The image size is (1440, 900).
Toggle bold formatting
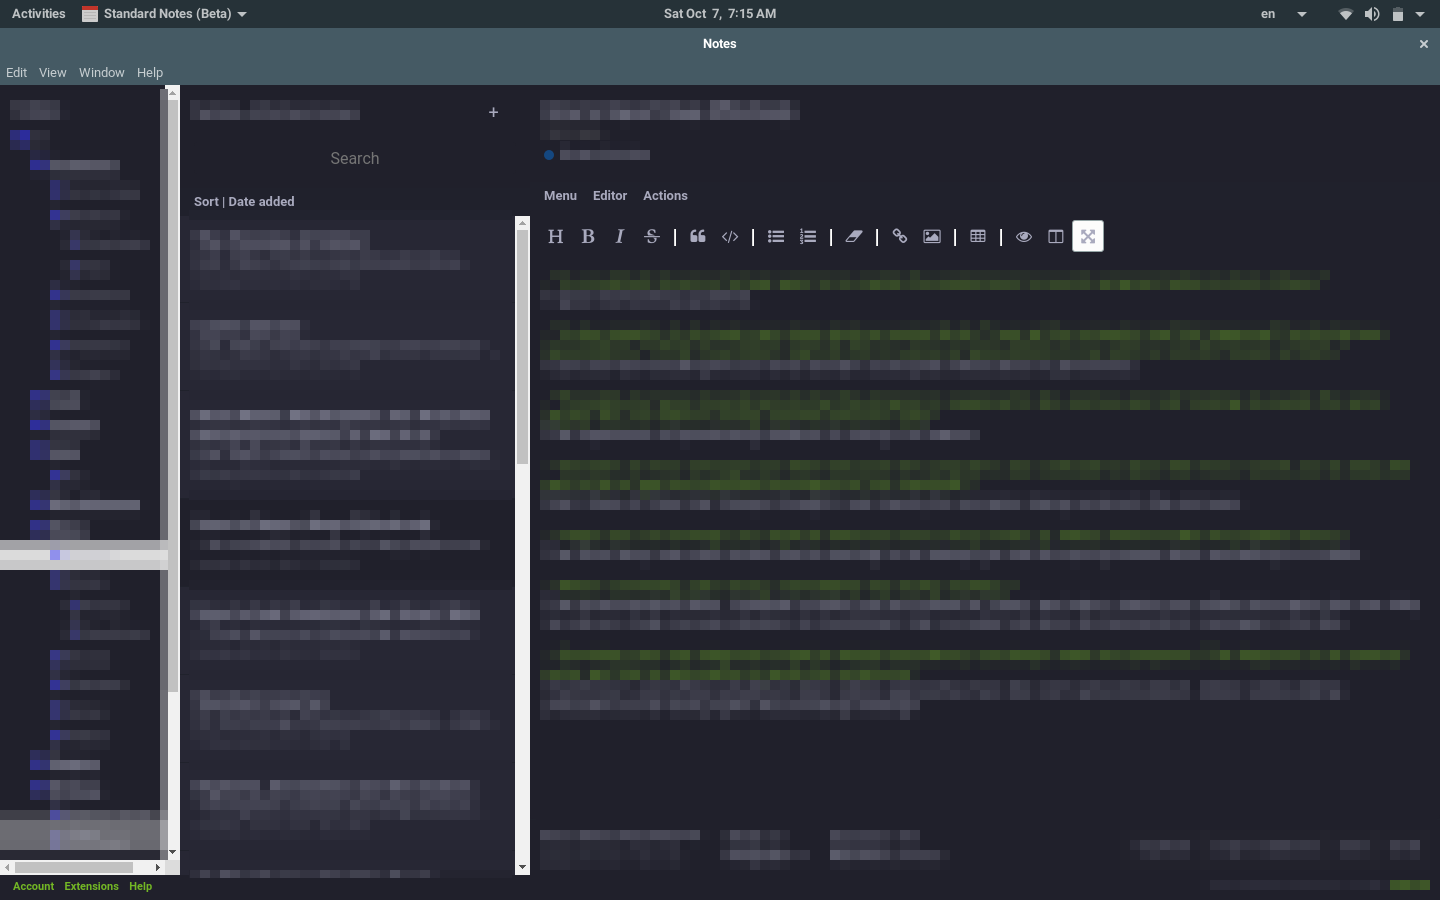588,237
